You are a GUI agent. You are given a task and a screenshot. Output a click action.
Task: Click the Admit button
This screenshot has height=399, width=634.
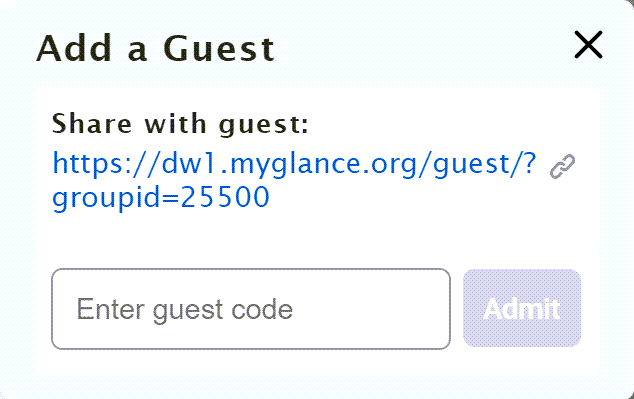[522, 308]
